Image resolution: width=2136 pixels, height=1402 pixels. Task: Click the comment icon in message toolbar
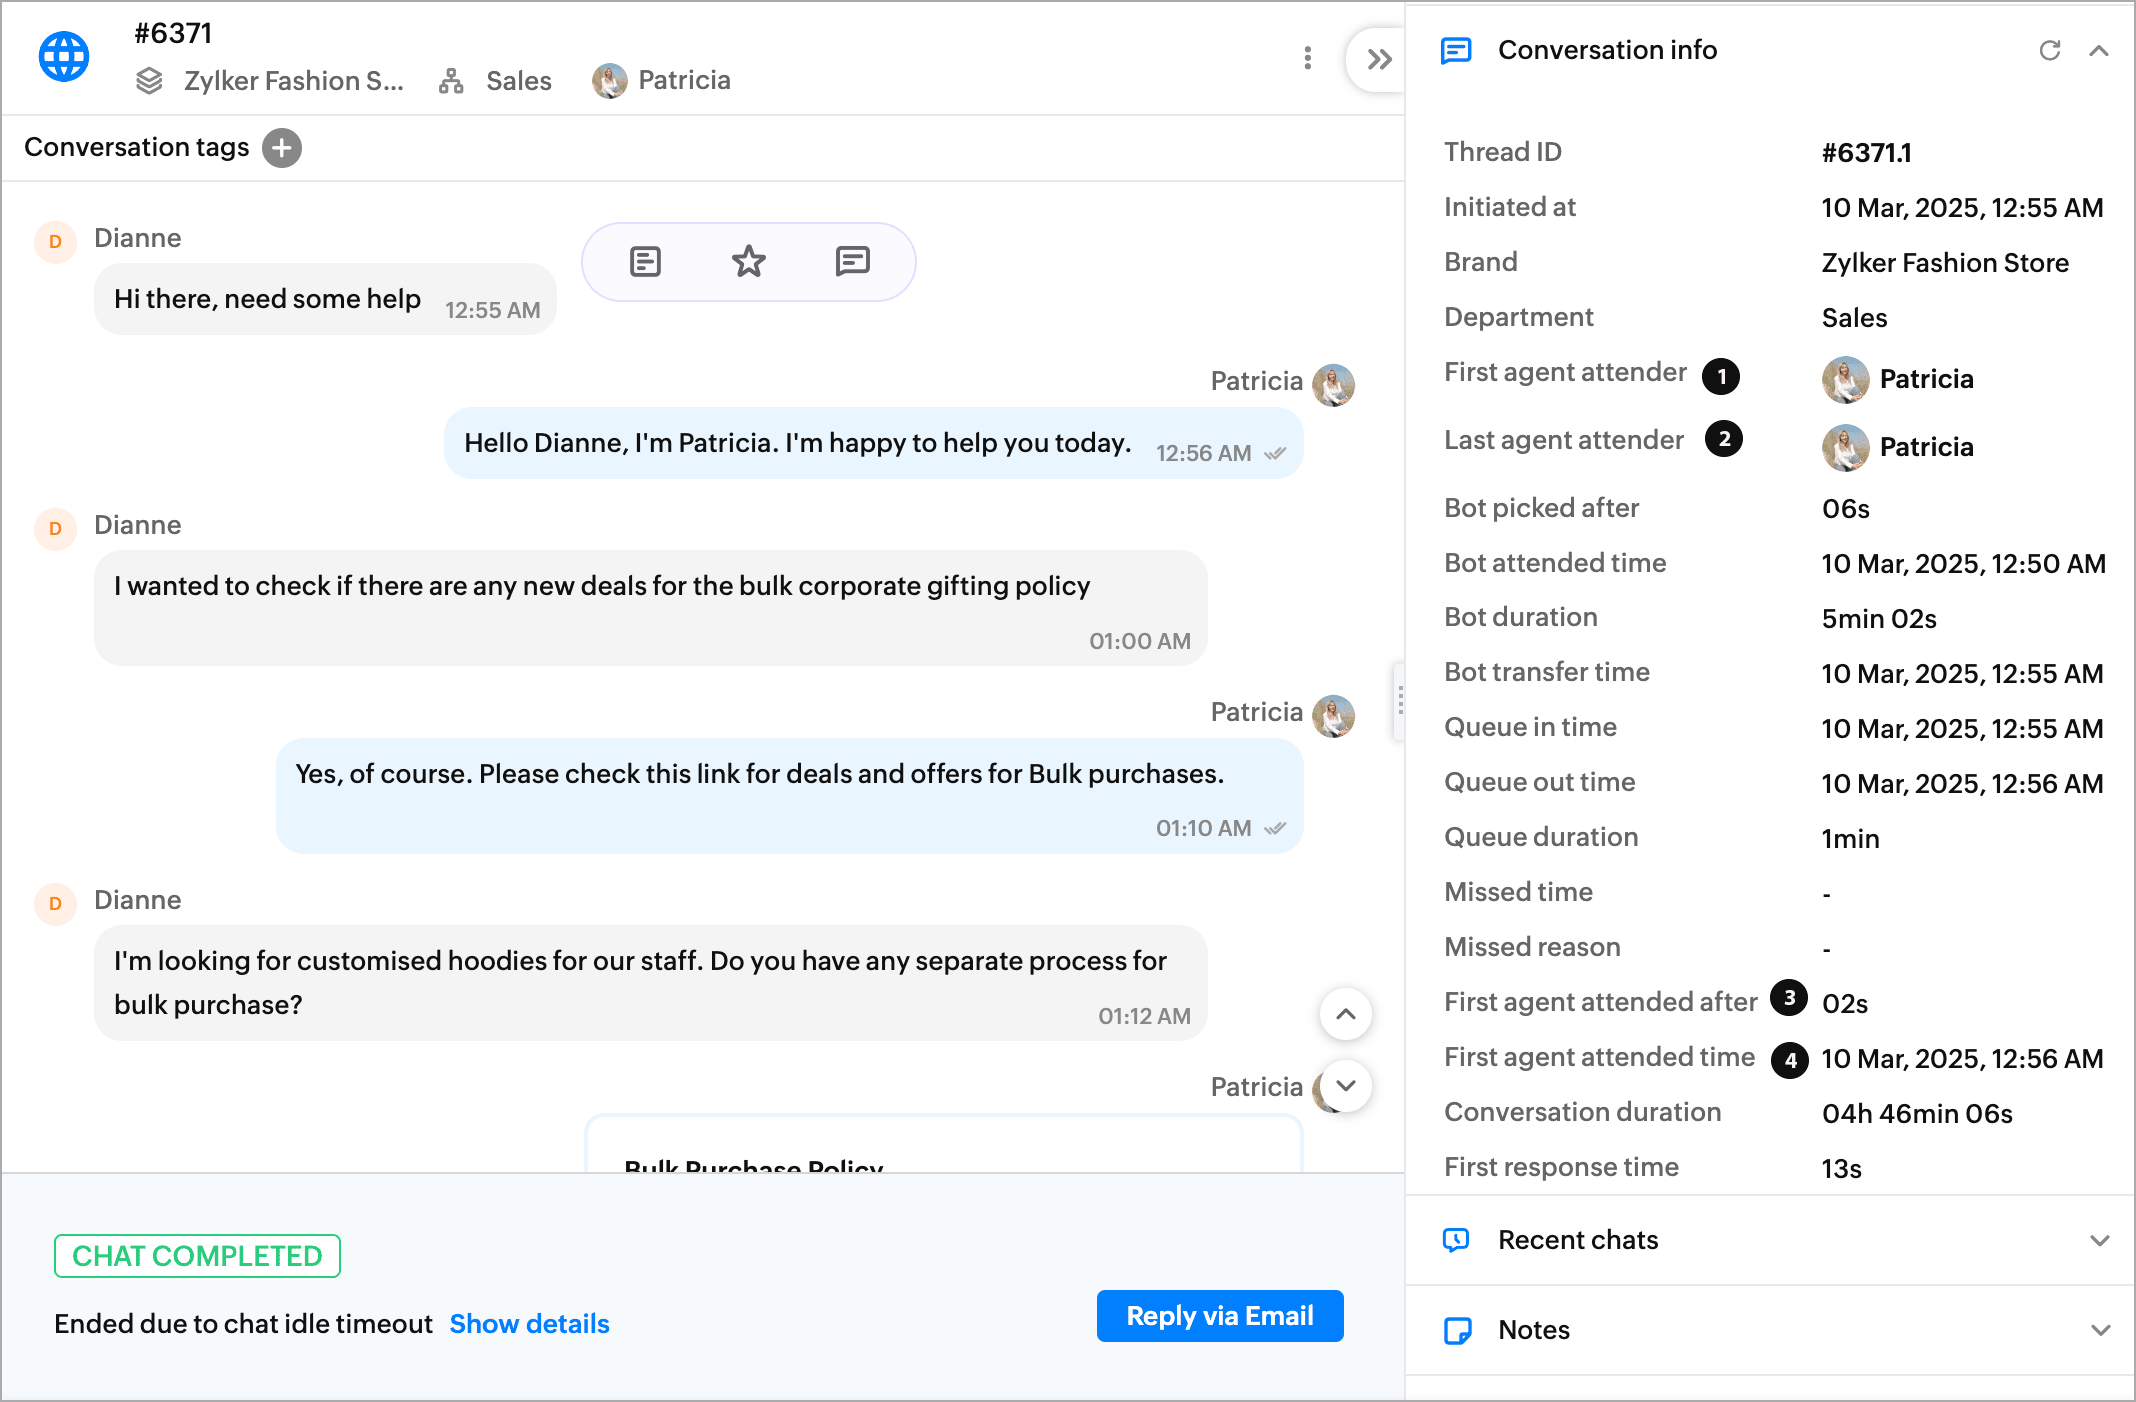coord(852,262)
